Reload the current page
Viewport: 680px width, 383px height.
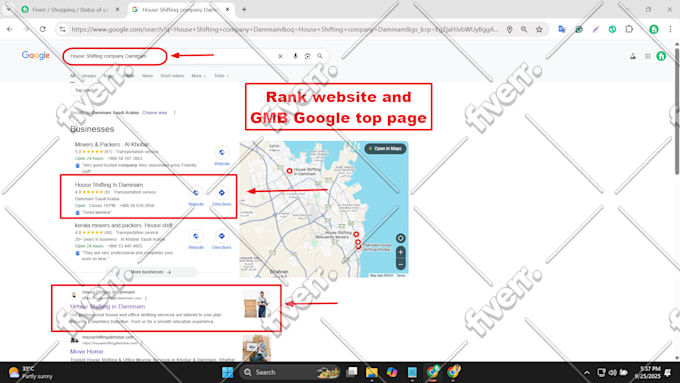[x=42, y=29]
